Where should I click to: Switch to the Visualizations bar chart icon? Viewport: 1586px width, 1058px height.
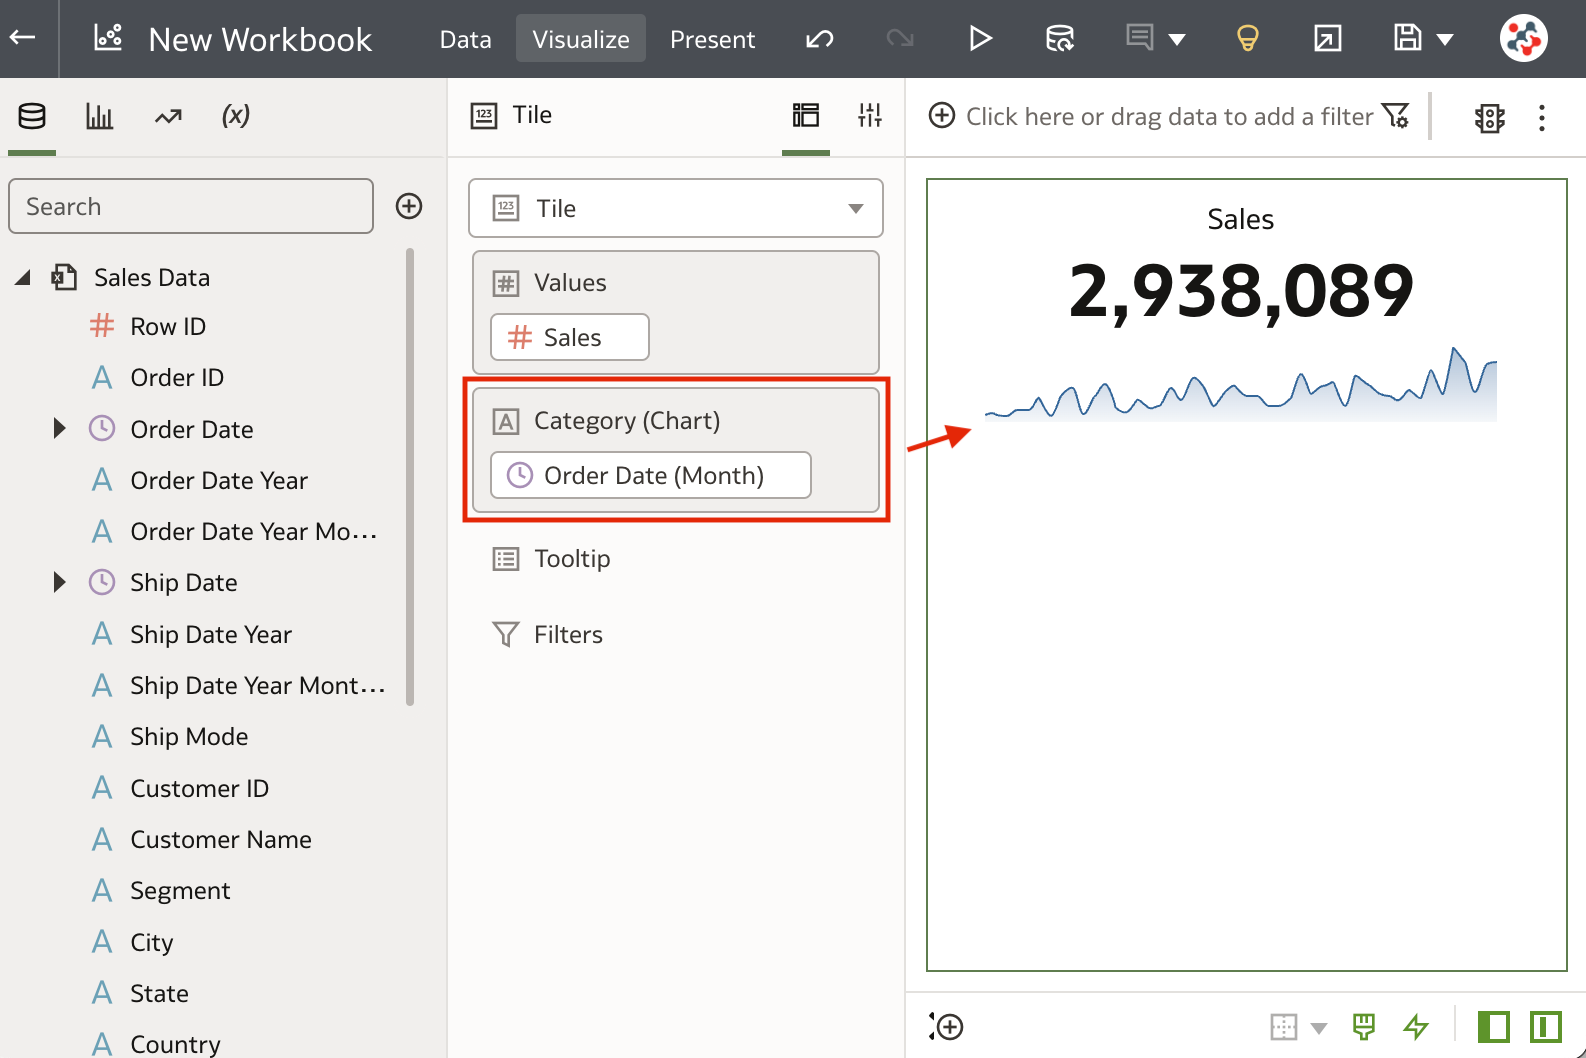pos(99,116)
